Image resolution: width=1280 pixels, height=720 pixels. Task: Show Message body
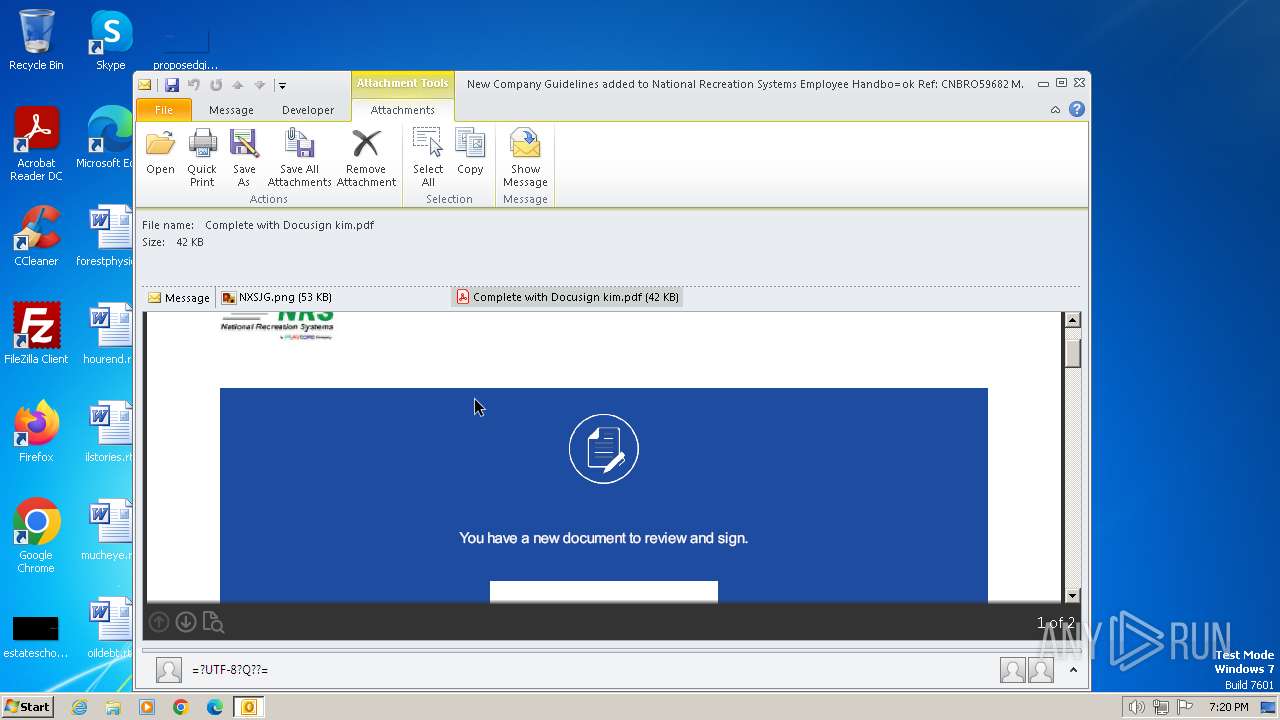pos(525,157)
